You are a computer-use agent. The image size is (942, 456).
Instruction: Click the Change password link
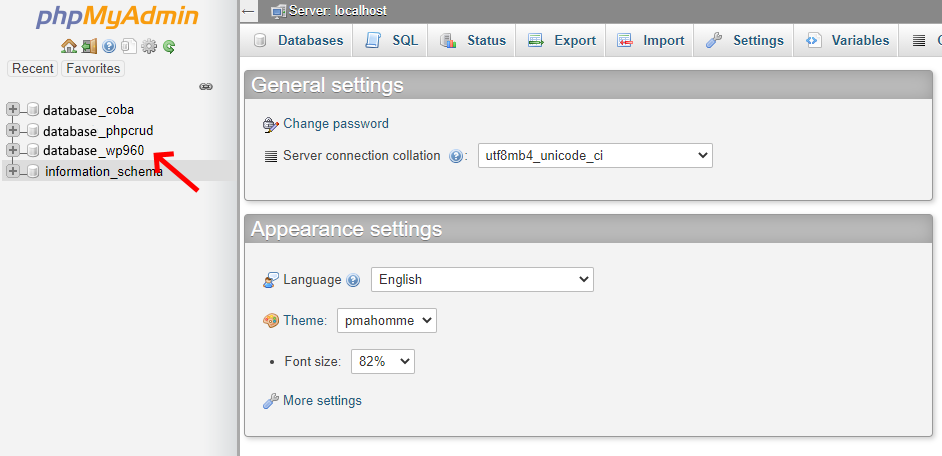click(336, 124)
